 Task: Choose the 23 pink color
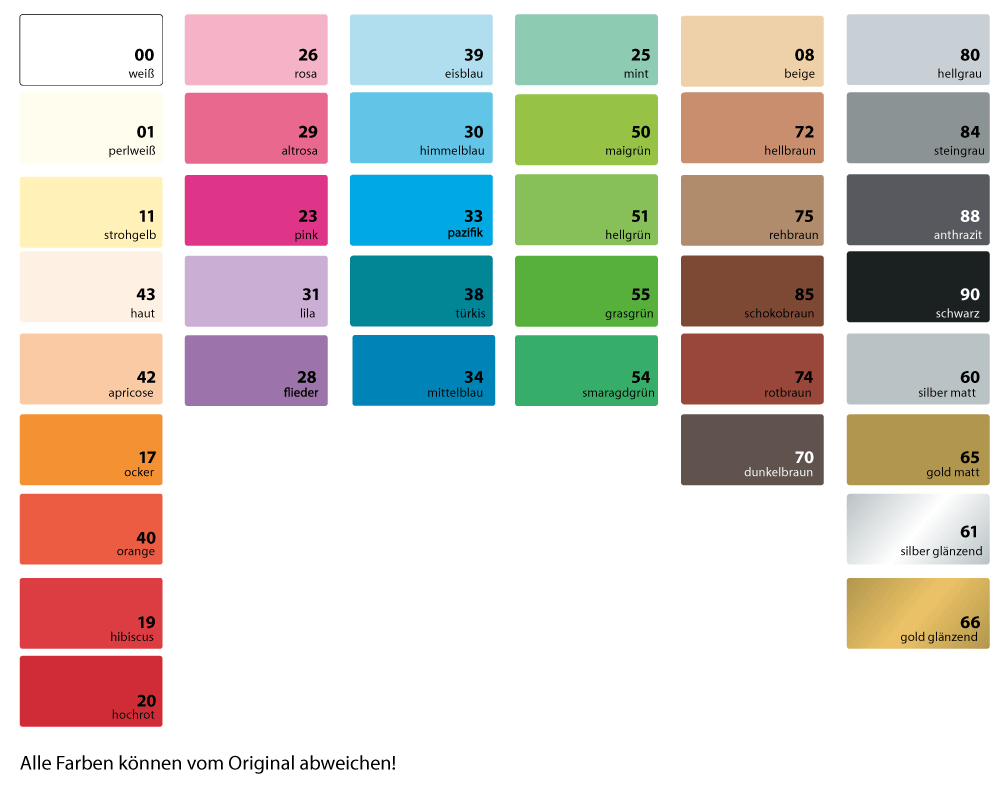[x=256, y=210]
